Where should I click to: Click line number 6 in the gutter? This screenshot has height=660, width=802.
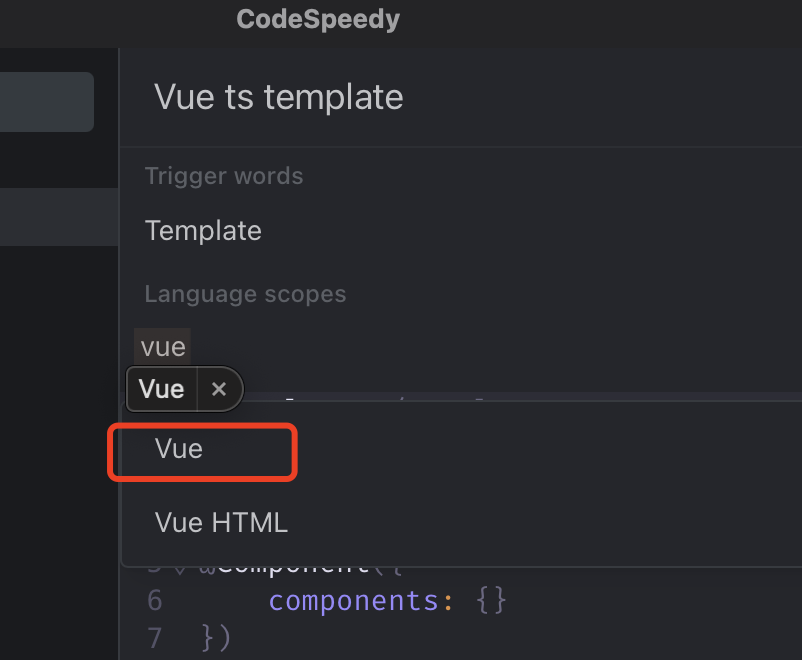(x=154, y=600)
